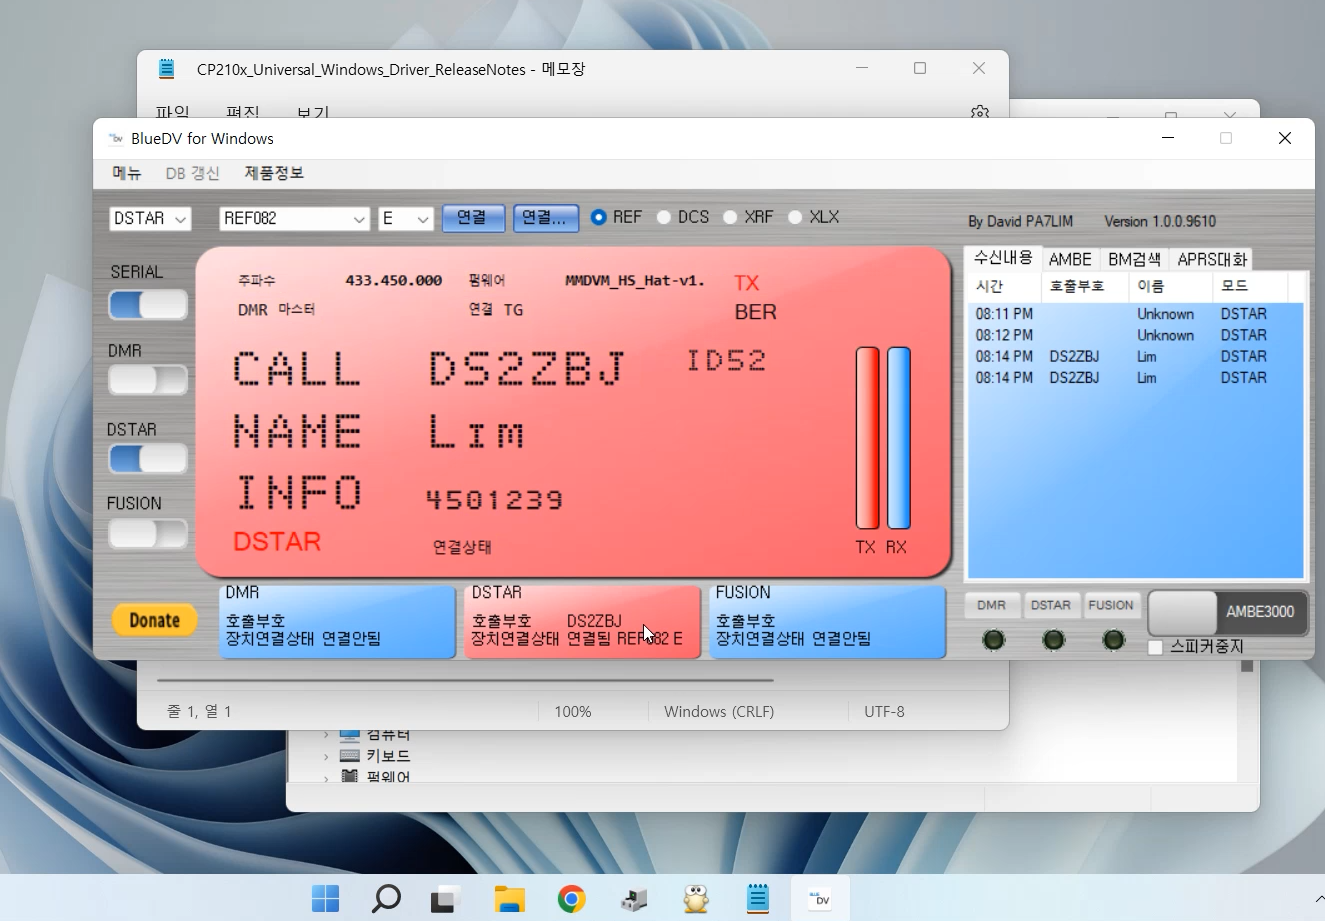Open Google Chrome from the taskbar
The image size is (1325, 921).
point(572,899)
